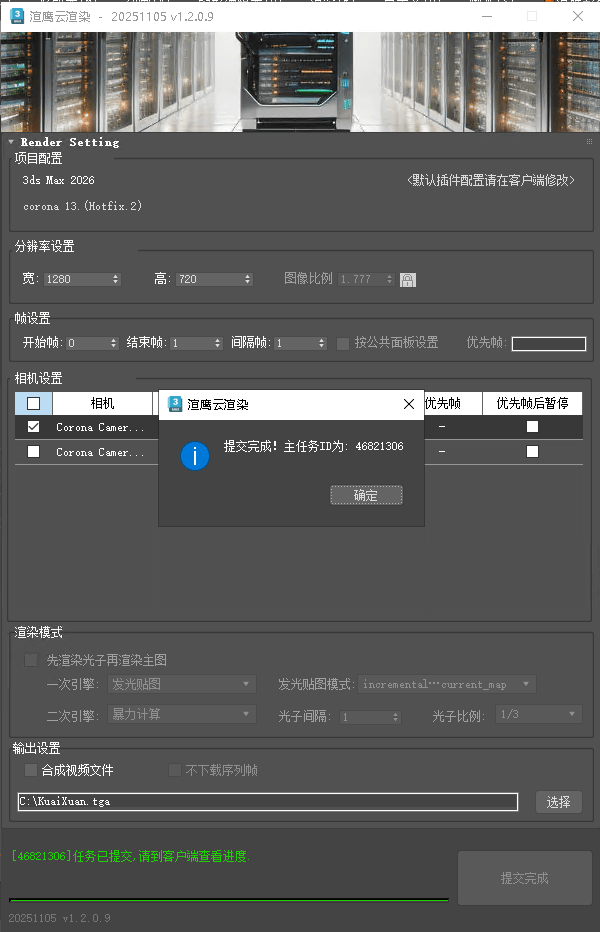600x932 pixels.
Task: Adjust the 高 height spinner arrows
Action: point(248,279)
